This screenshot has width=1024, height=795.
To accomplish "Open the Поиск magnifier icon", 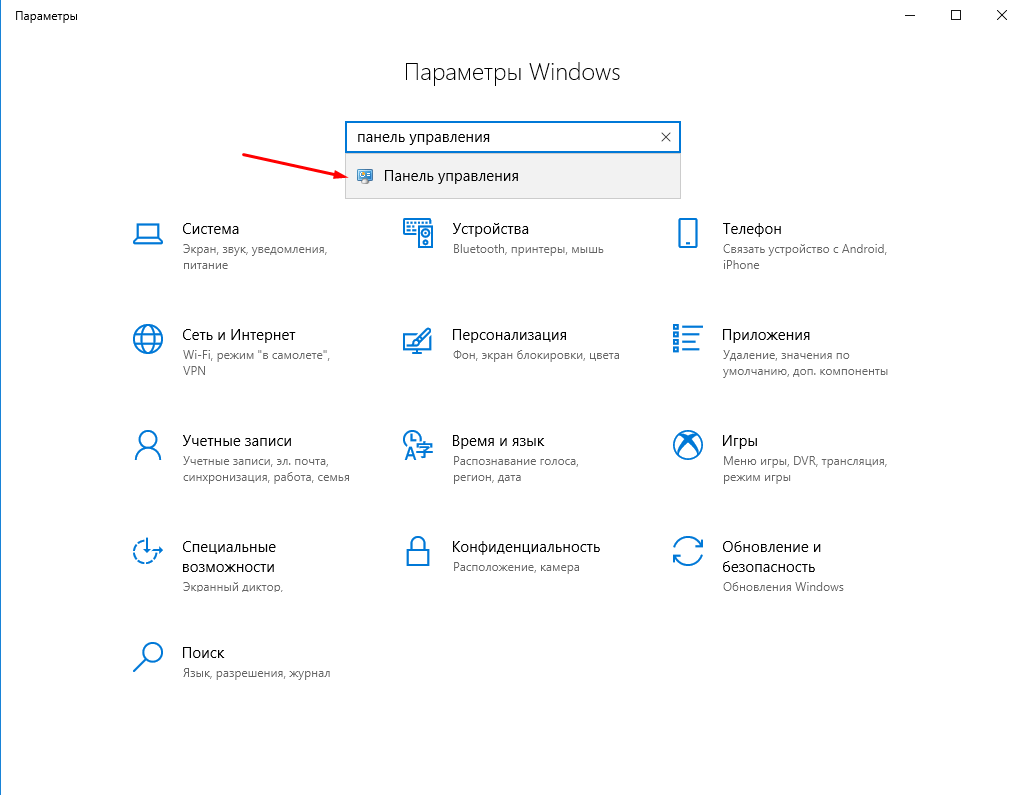I will click(x=148, y=657).
